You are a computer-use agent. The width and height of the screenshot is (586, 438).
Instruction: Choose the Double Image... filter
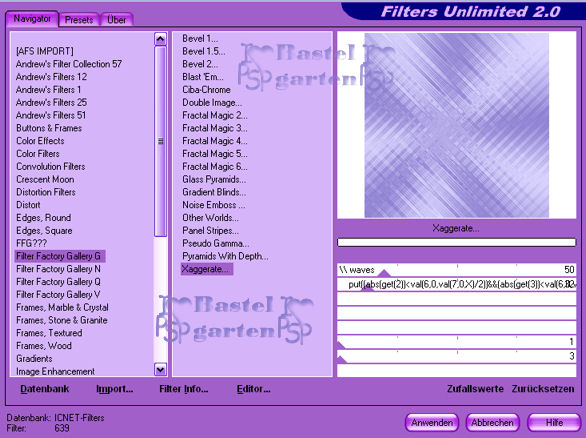pos(212,102)
